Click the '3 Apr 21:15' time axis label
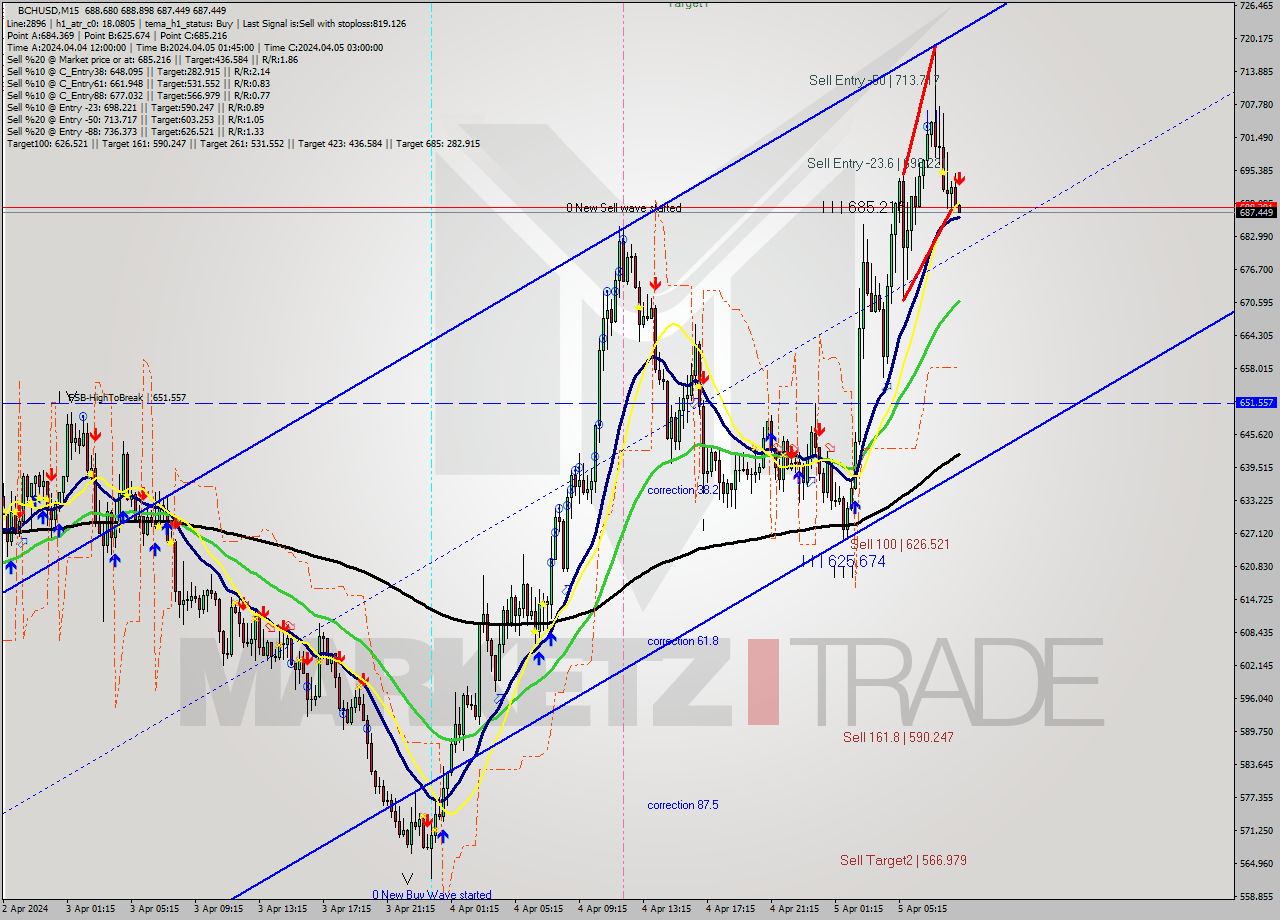 coord(410,910)
